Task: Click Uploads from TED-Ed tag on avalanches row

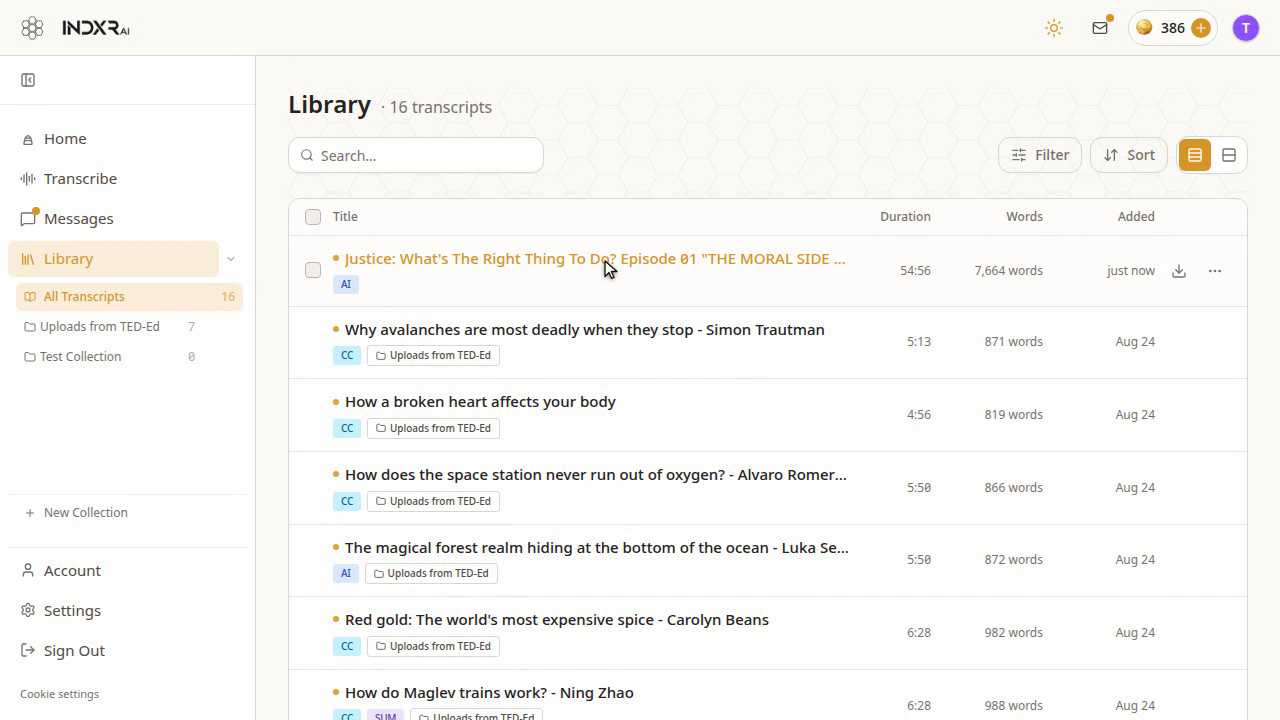Action: click(x=433, y=355)
